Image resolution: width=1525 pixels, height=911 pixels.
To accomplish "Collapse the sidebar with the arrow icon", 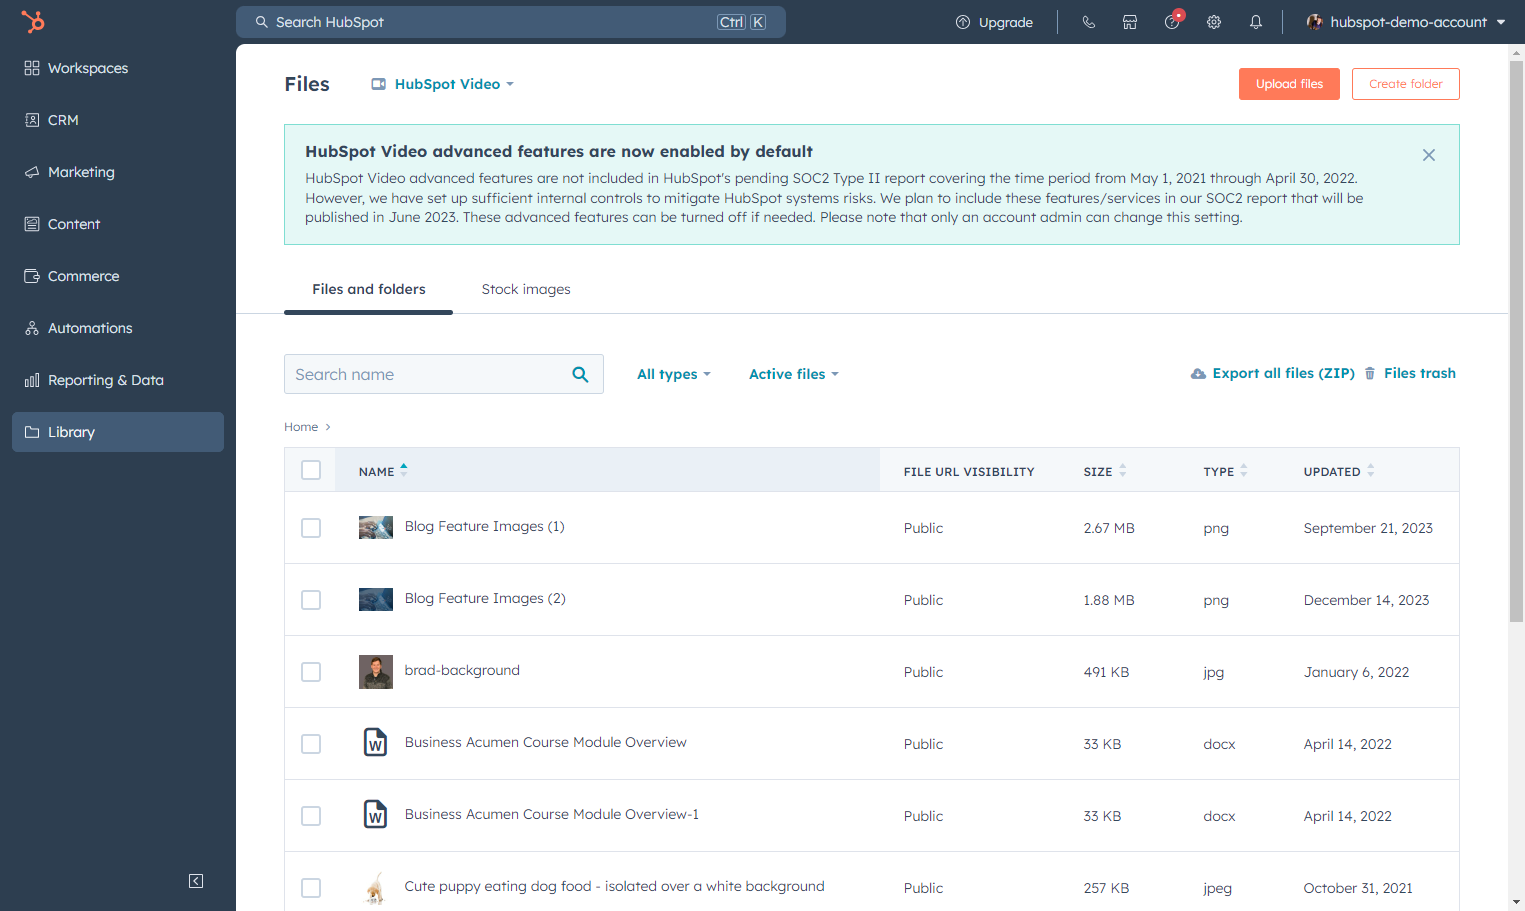I will (x=196, y=881).
